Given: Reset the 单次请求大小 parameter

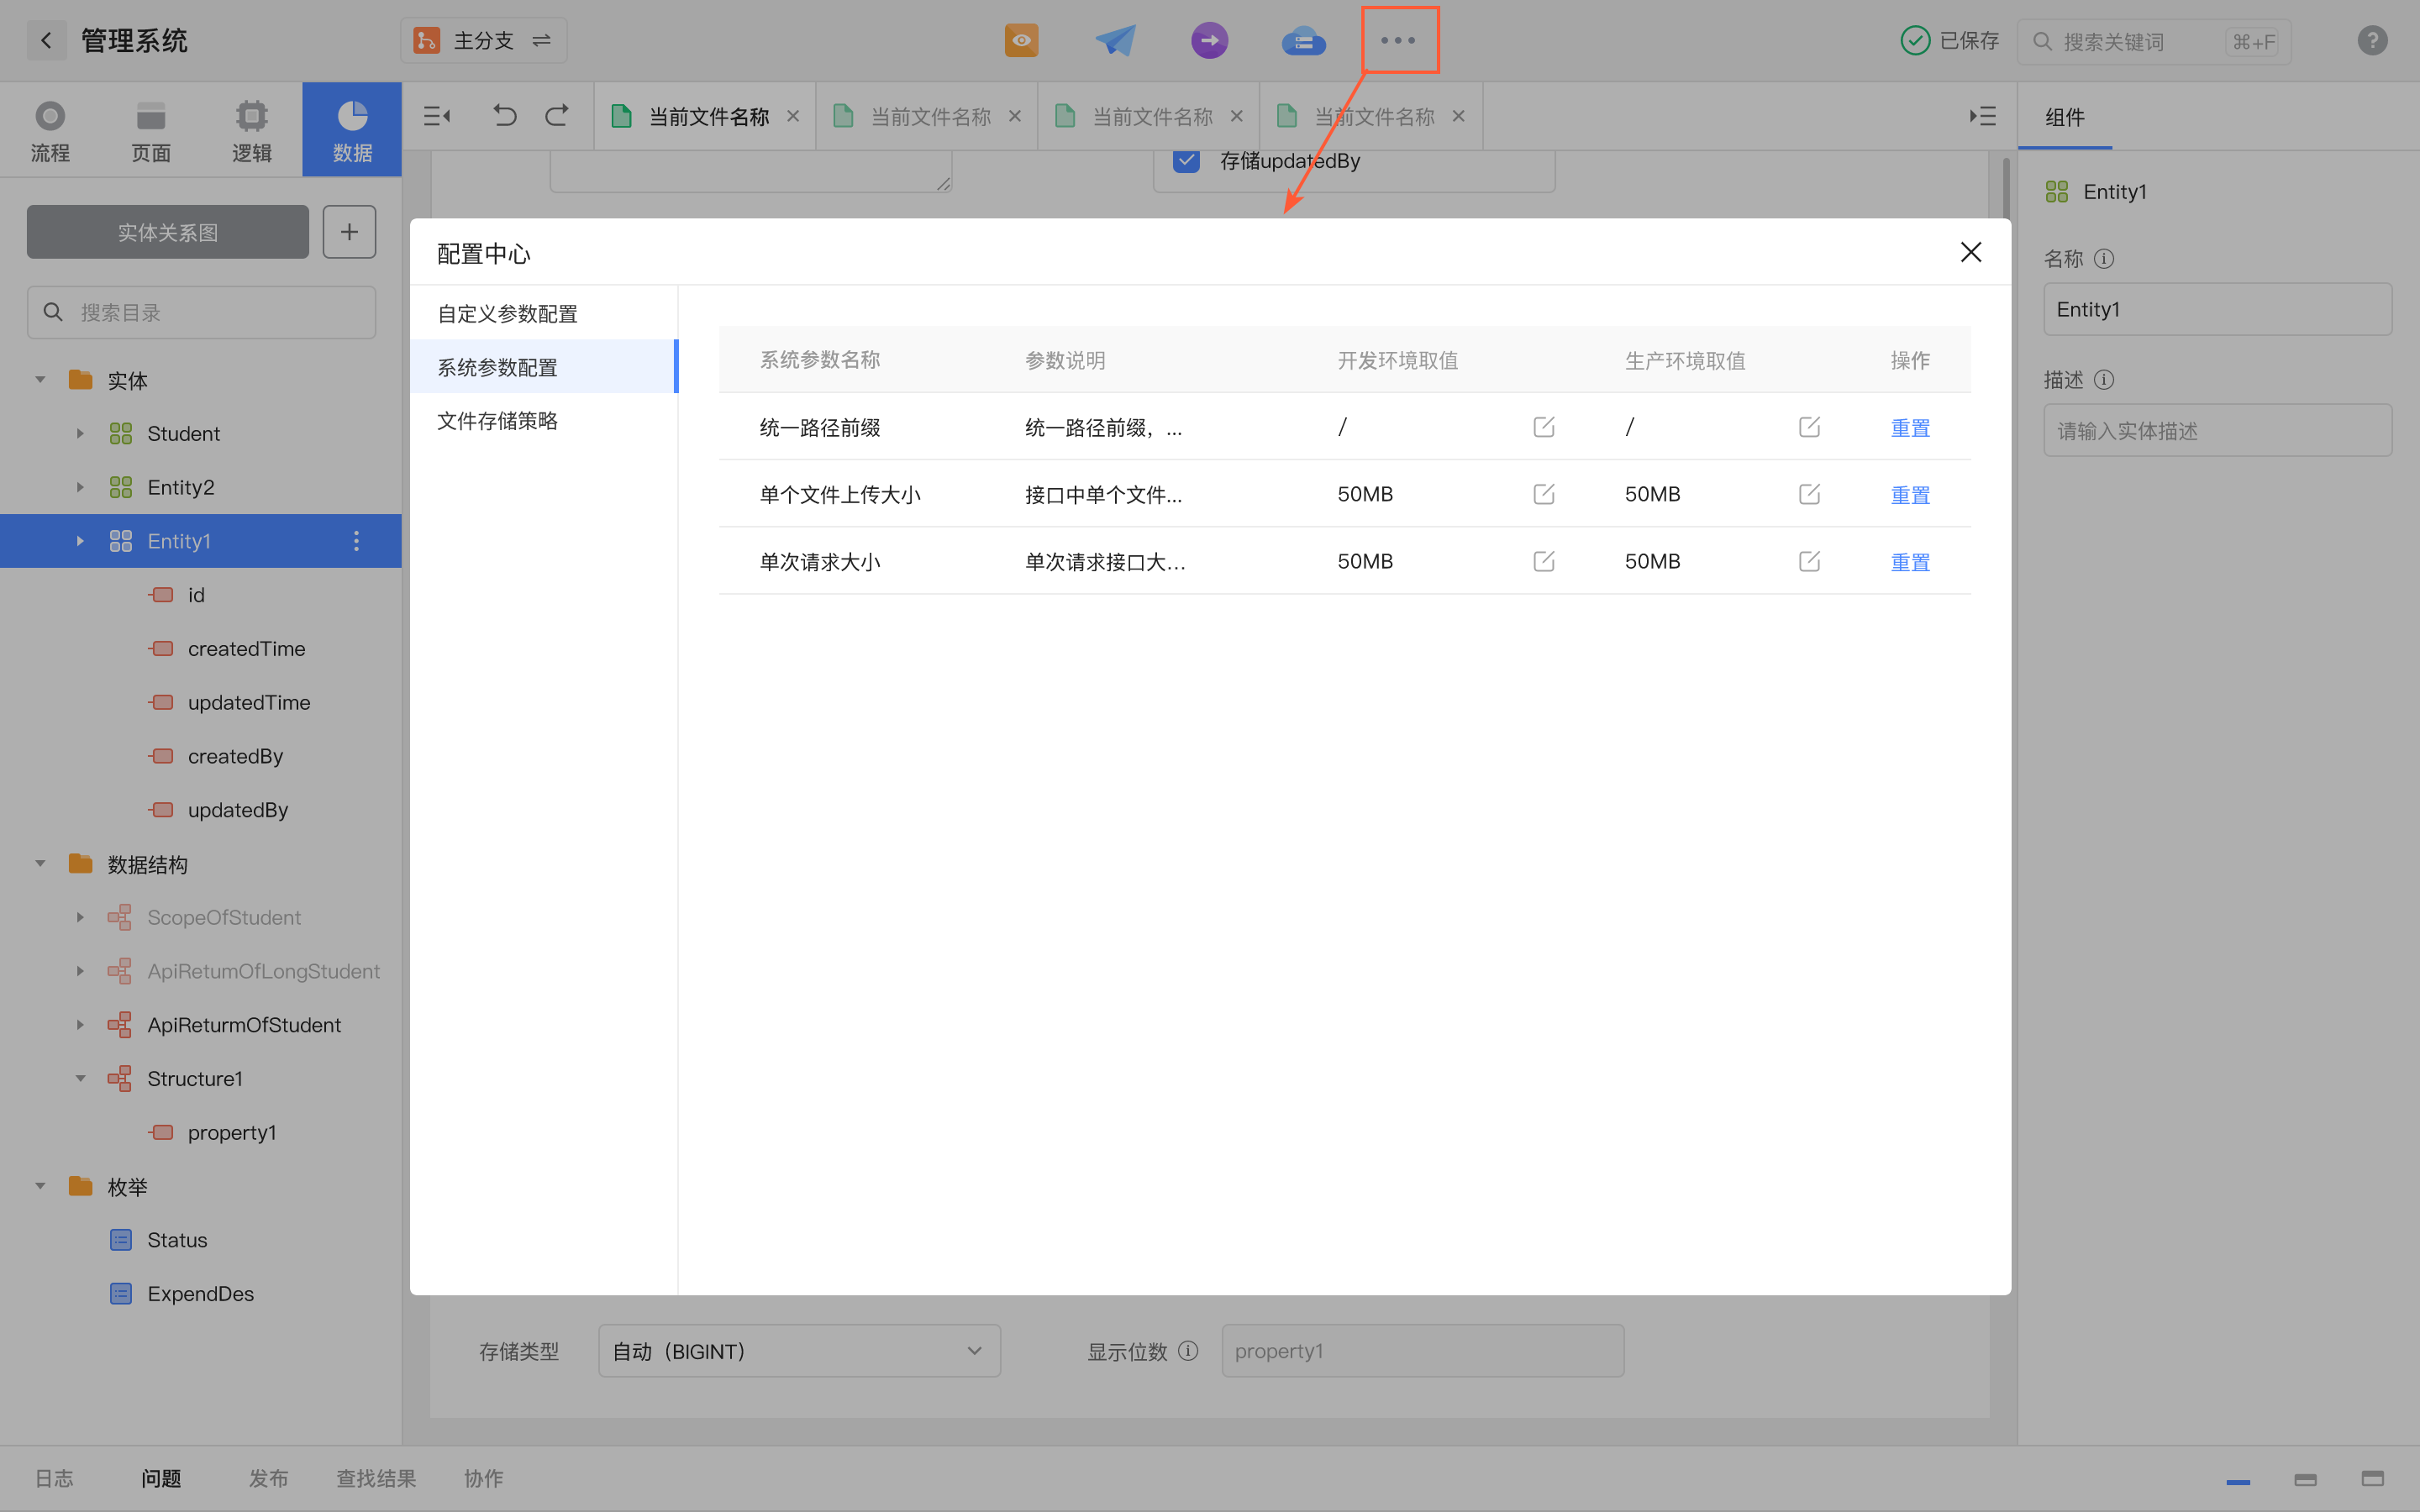Looking at the screenshot, I should point(1910,562).
